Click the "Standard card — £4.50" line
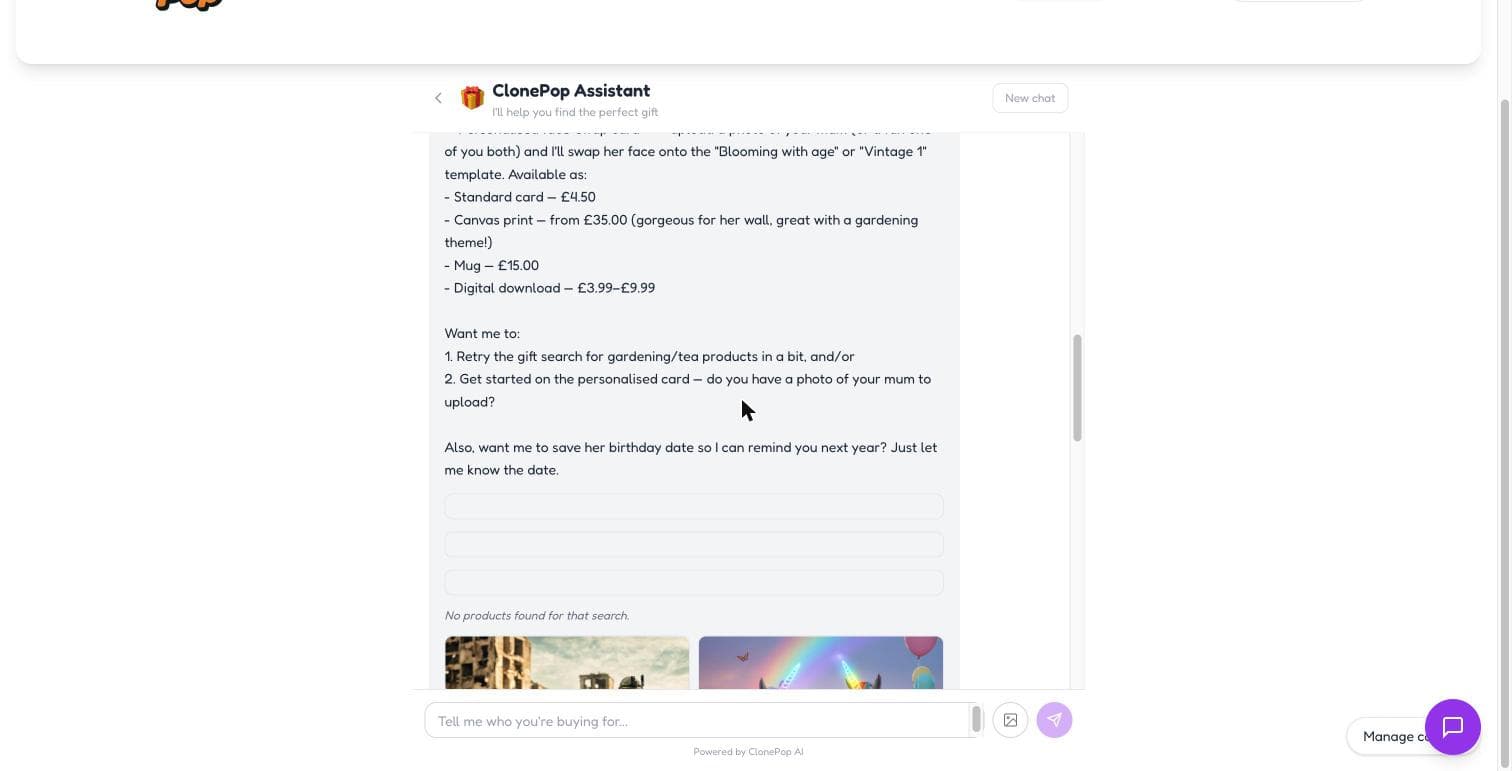Viewport: 1512px width, 771px height. pos(520,197)
